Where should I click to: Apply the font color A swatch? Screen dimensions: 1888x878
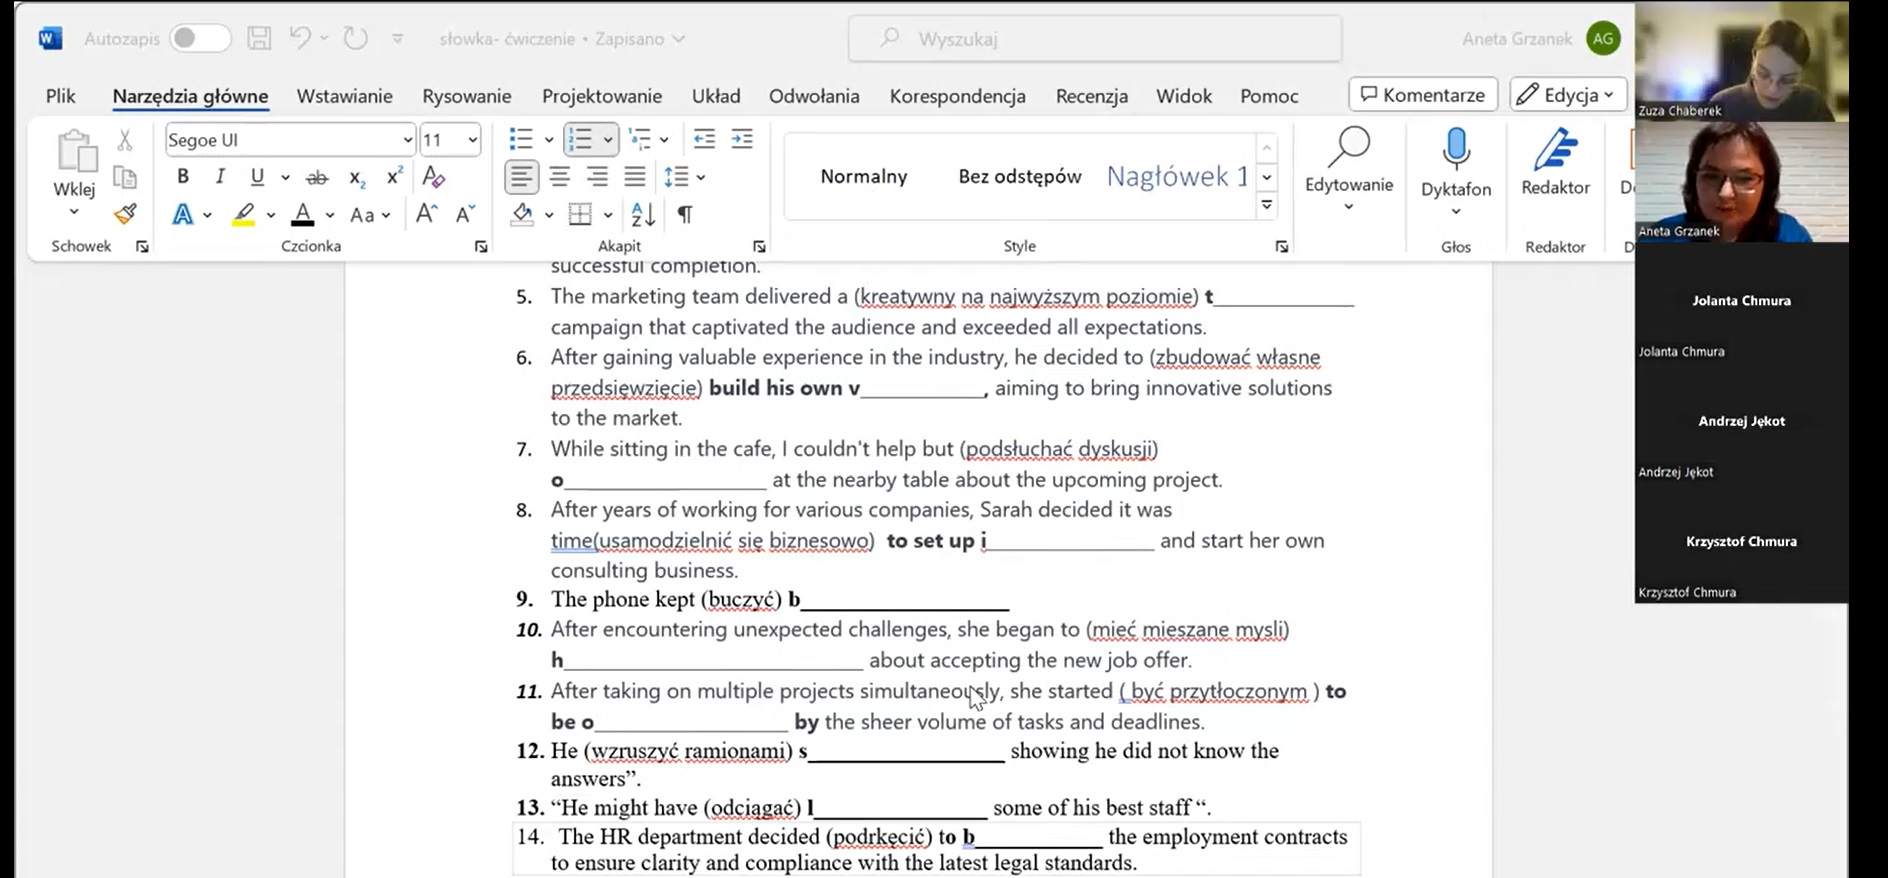pyautogui.click(x=302, y=214)
